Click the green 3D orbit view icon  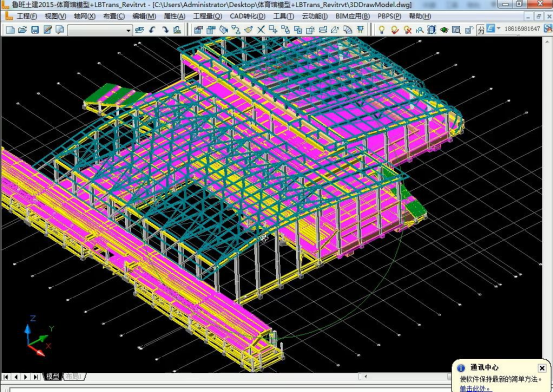tap(444, 30)
